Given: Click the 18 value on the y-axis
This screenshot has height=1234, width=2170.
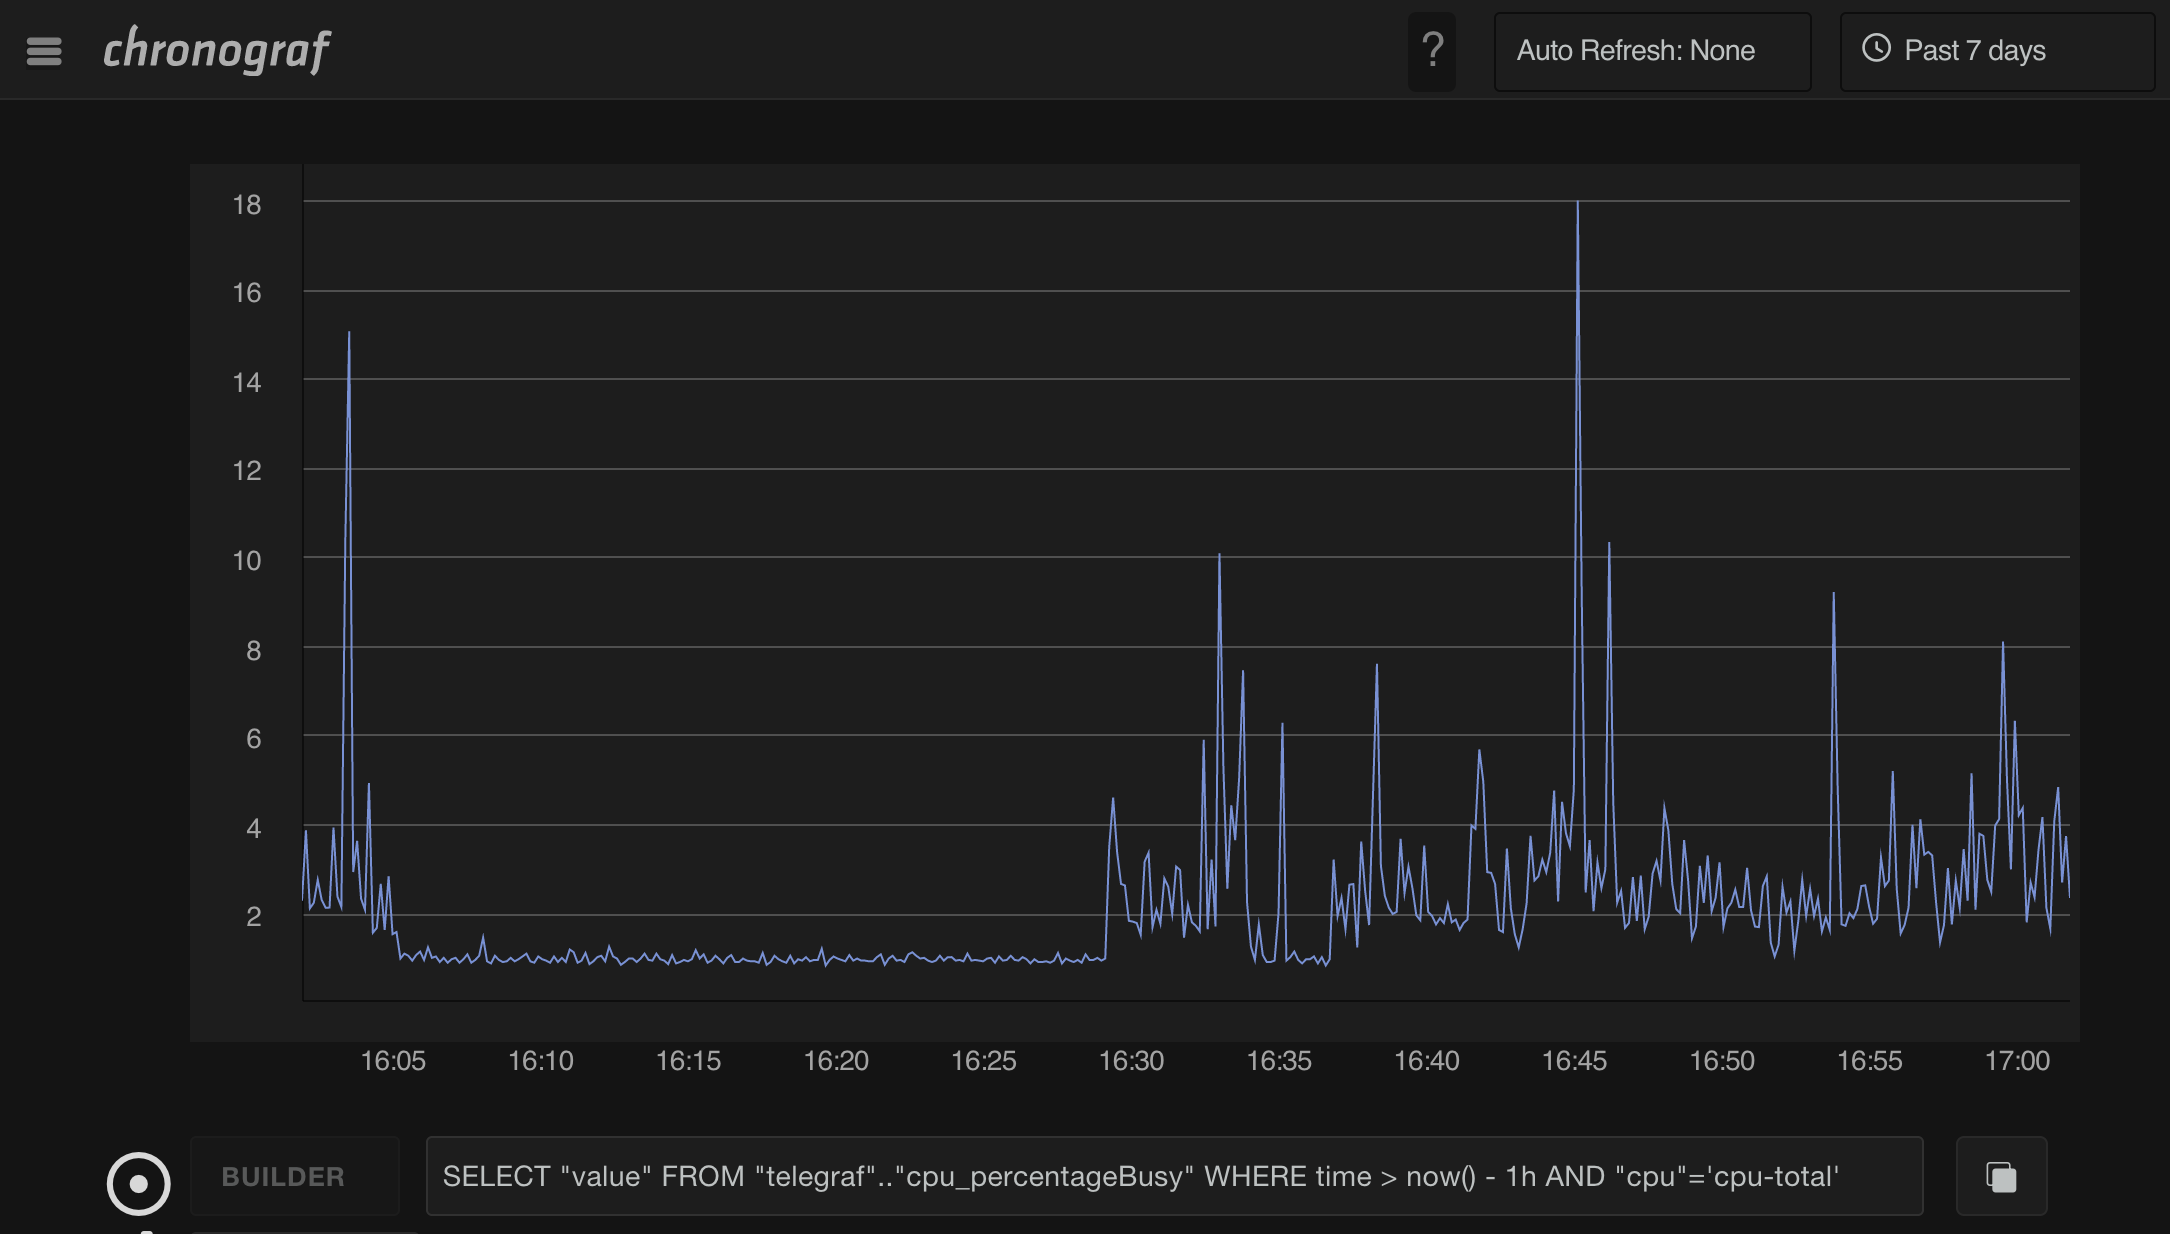Looking at the screenshot, I should click(247, 204).
